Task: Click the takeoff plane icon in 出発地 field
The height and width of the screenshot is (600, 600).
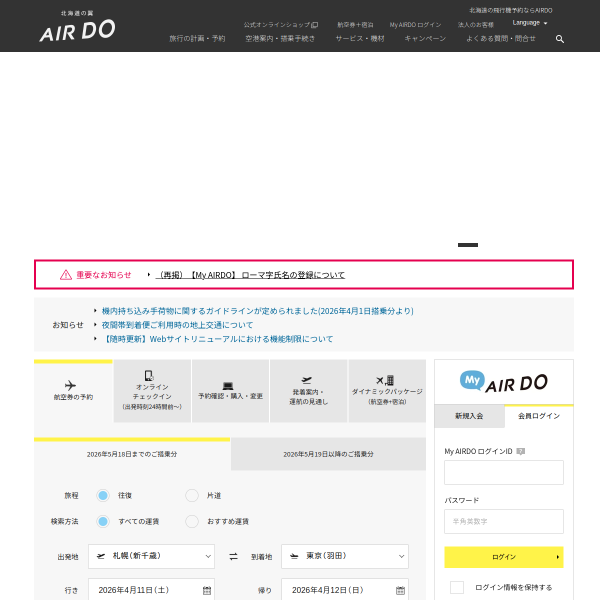Action: pos(101,556)
